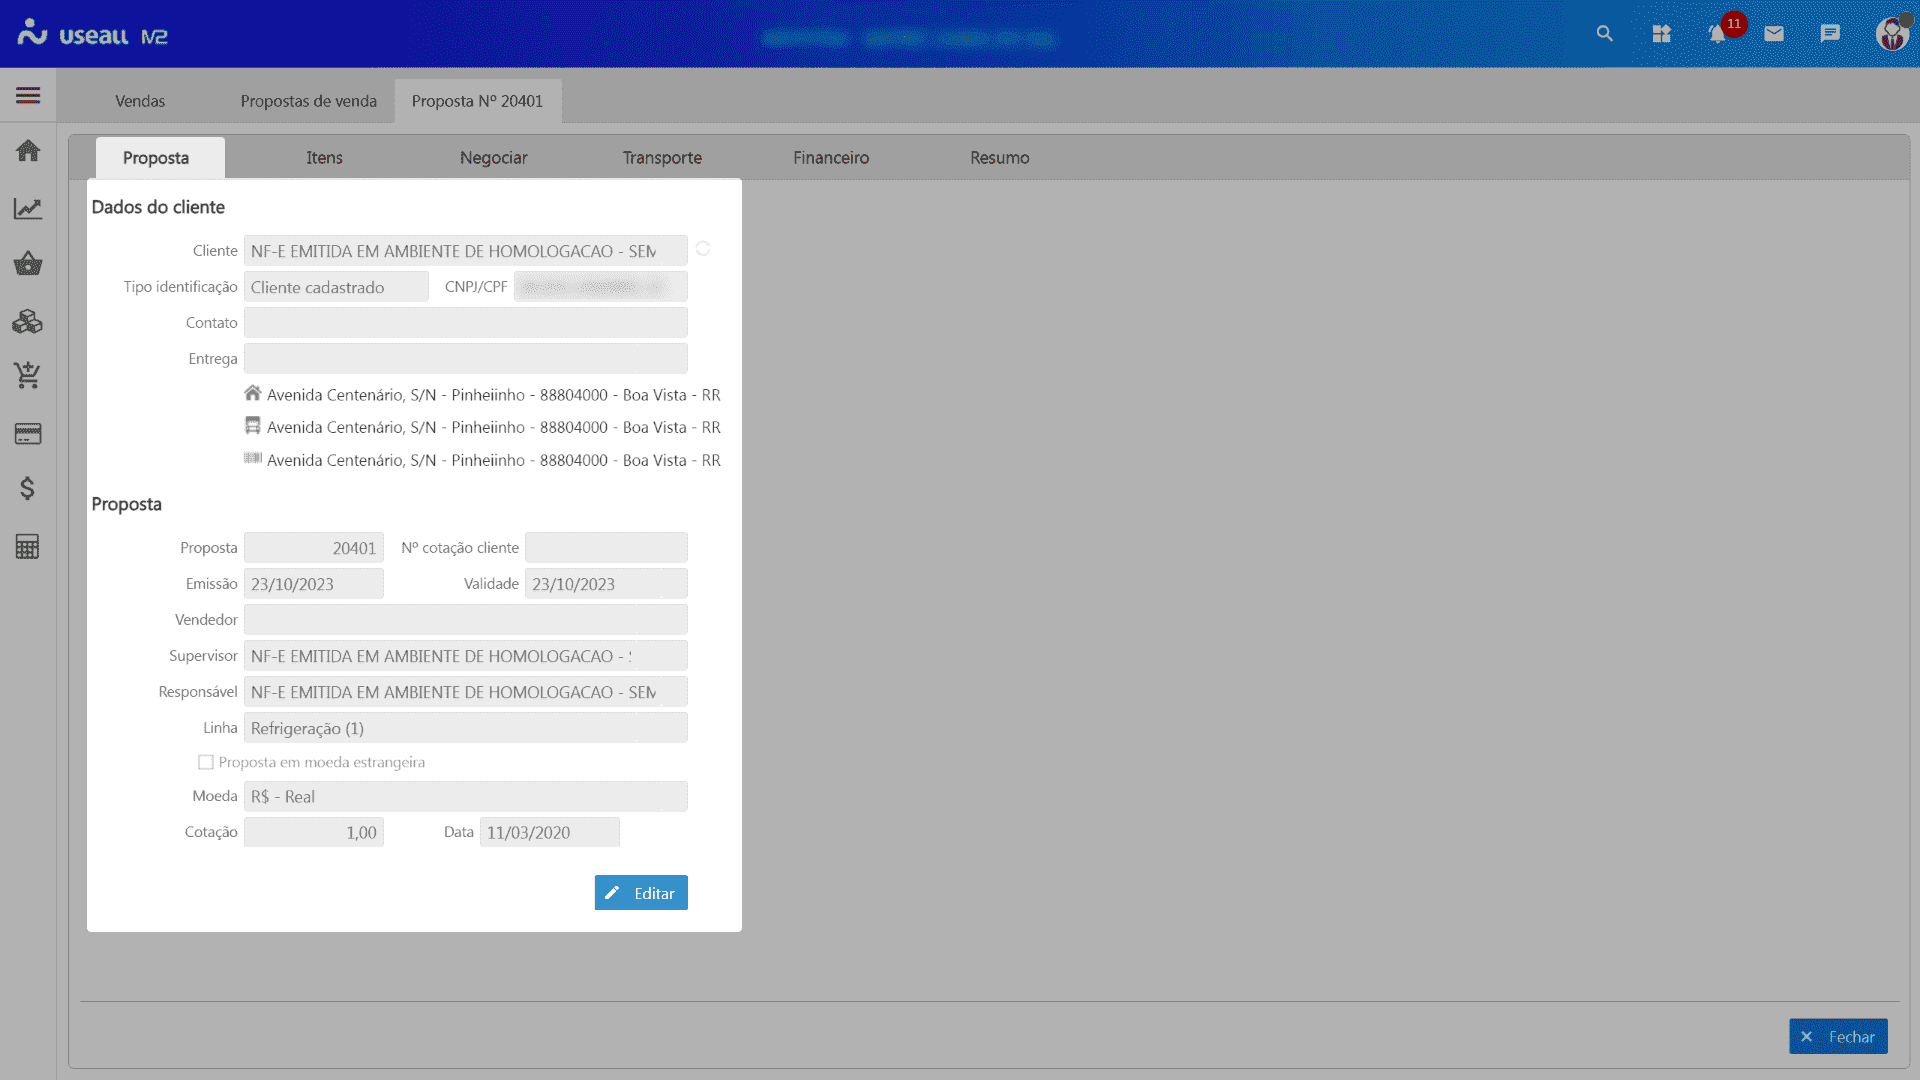
Task: Click the shopping basket sidebar icon
Action: coord(28,264)
